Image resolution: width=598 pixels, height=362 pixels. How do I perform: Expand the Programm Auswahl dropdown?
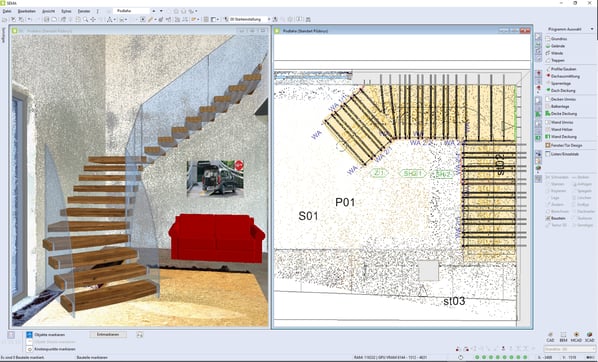[570, 29]
